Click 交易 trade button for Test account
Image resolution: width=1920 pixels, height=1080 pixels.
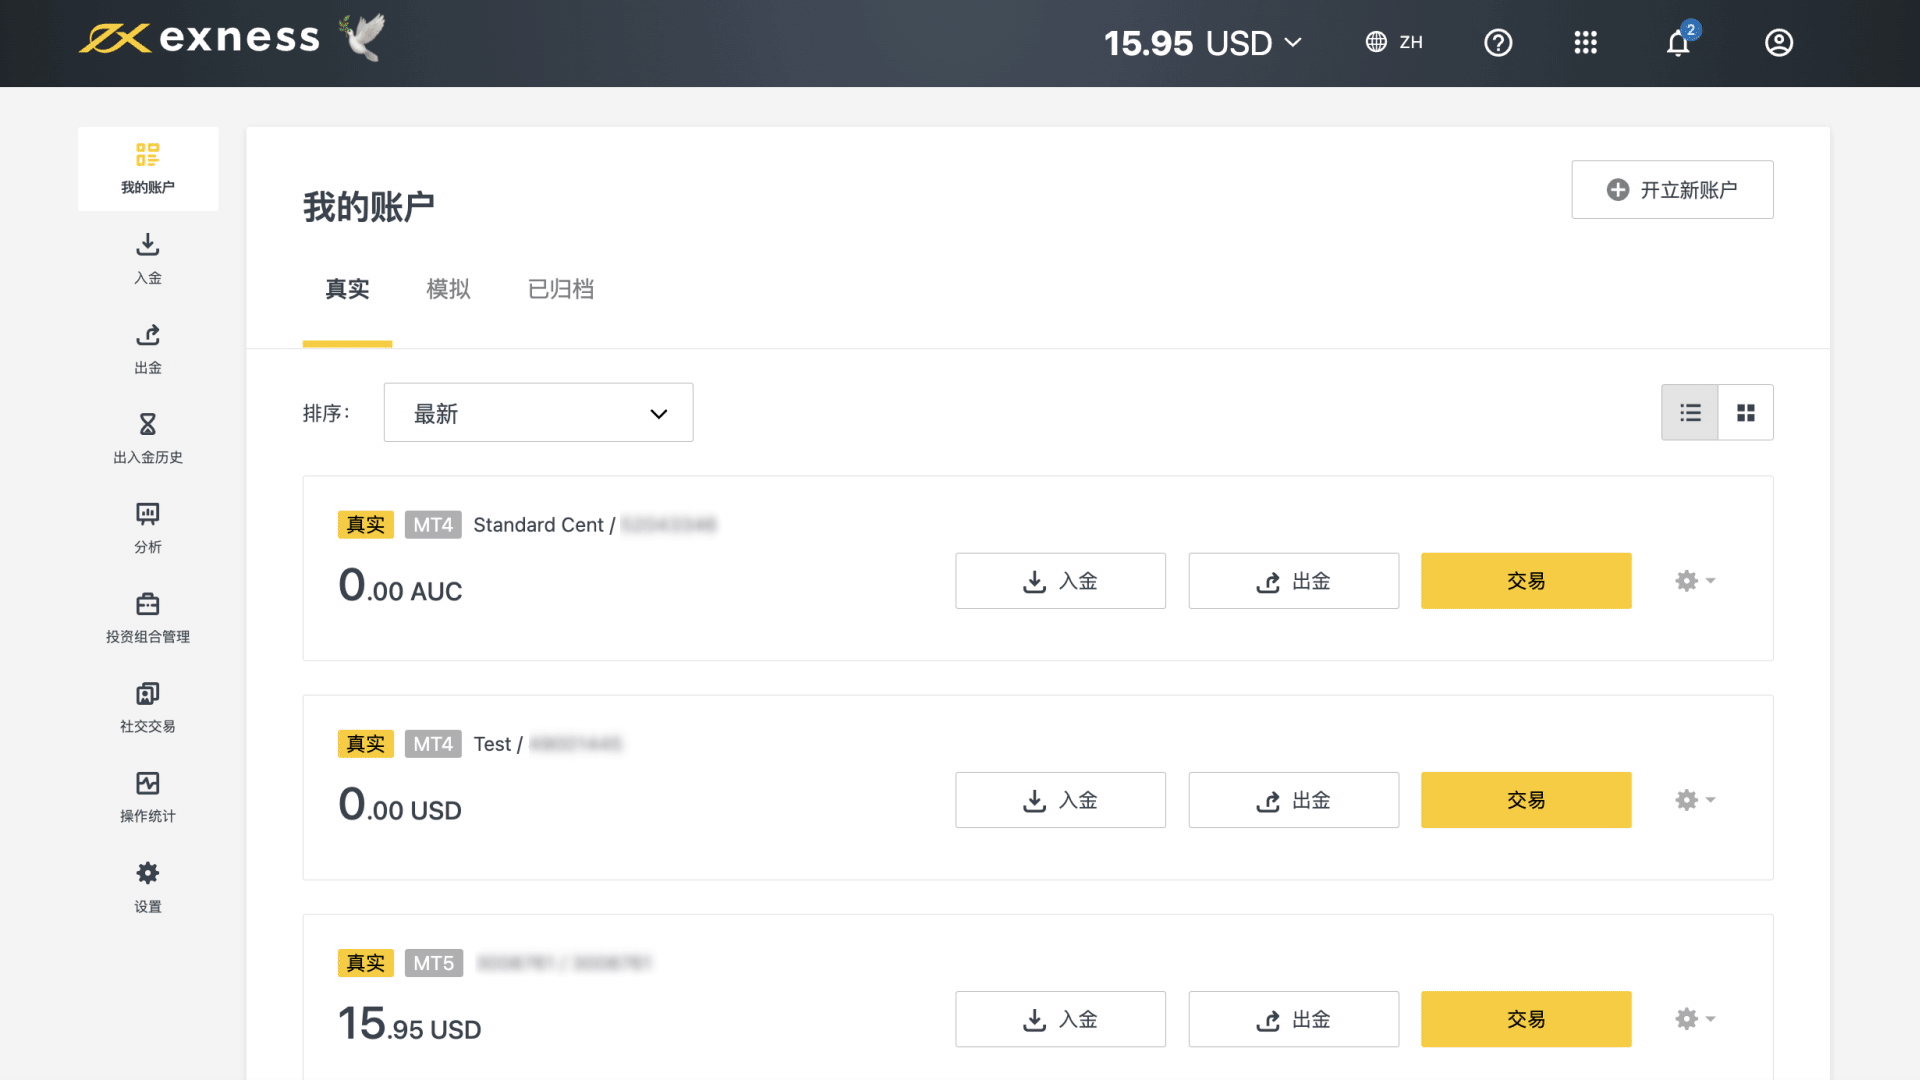pyautogui.click(x=1526, y=800)
